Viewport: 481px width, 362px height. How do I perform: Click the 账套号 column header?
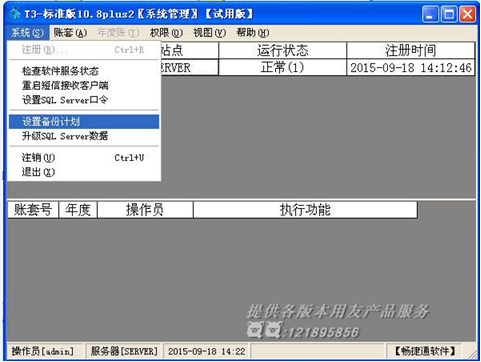click(x=33, y=210)
